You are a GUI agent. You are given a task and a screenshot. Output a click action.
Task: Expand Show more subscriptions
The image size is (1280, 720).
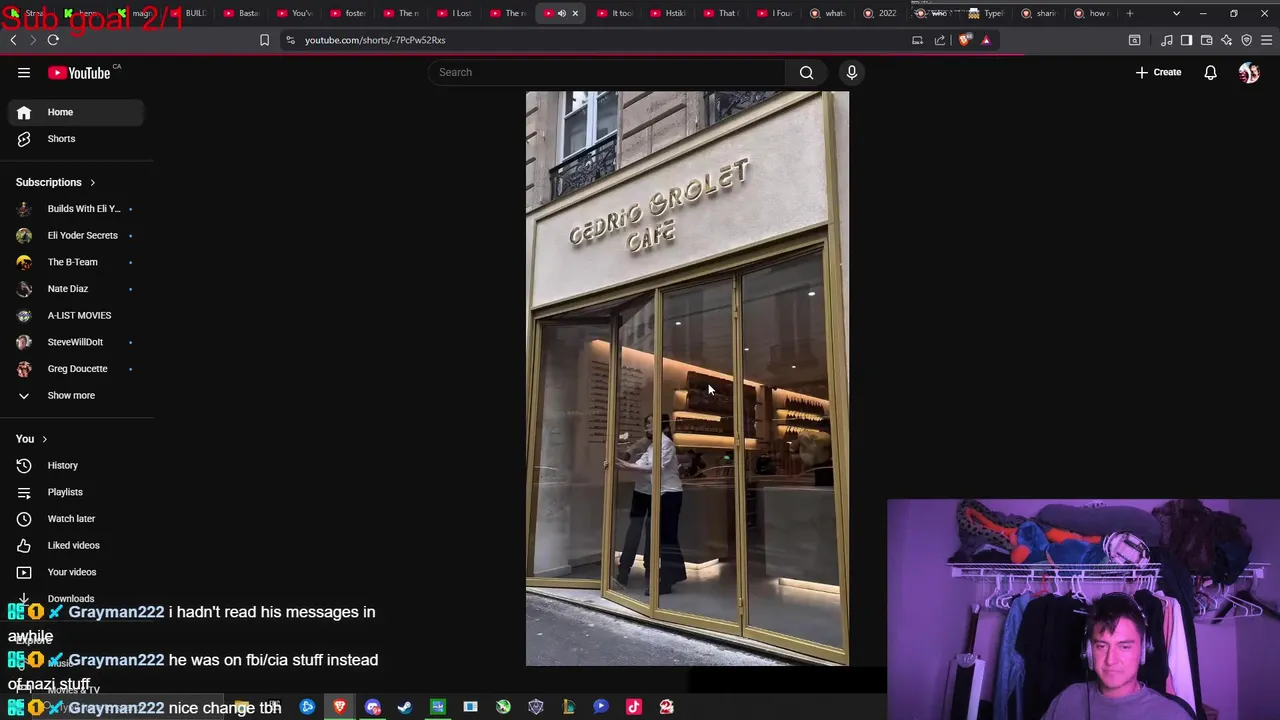[76, 395]
